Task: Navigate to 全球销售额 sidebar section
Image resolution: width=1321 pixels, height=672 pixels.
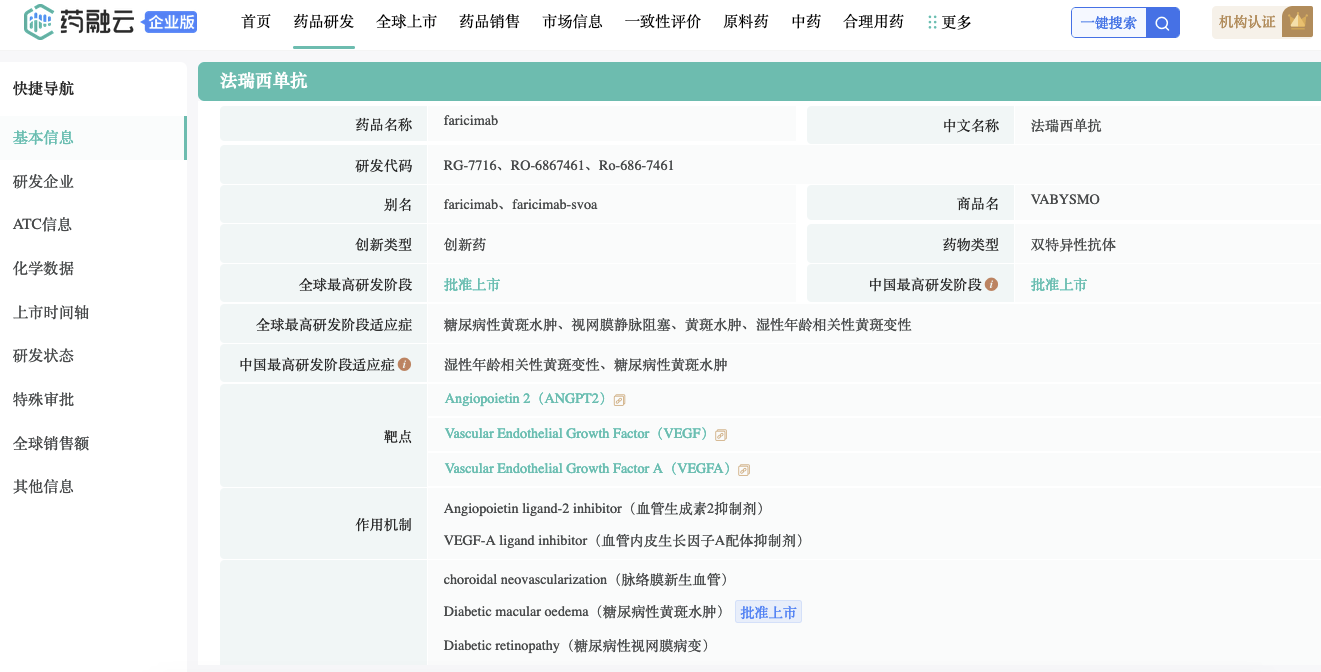Action: (51, 443)
